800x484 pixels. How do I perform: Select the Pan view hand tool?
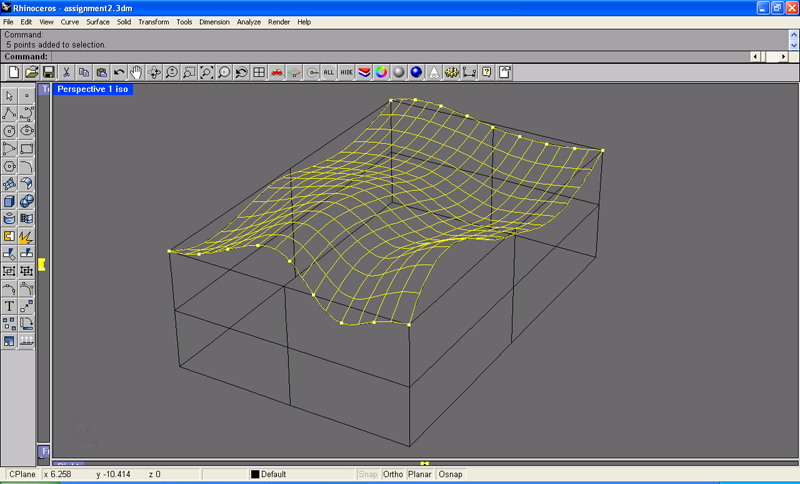(136, 72)
